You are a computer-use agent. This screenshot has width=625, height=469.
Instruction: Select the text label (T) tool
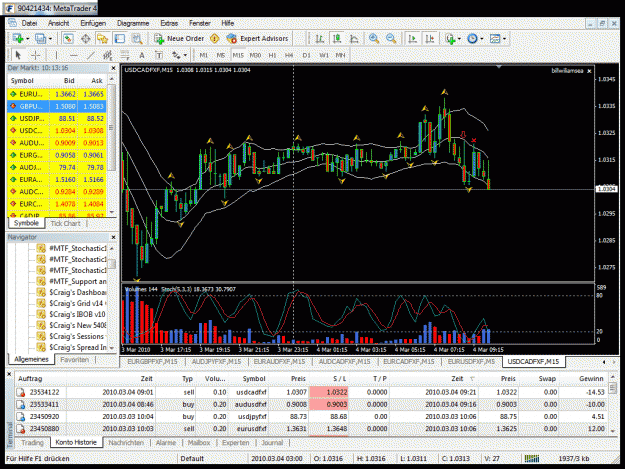pos(159,55)
